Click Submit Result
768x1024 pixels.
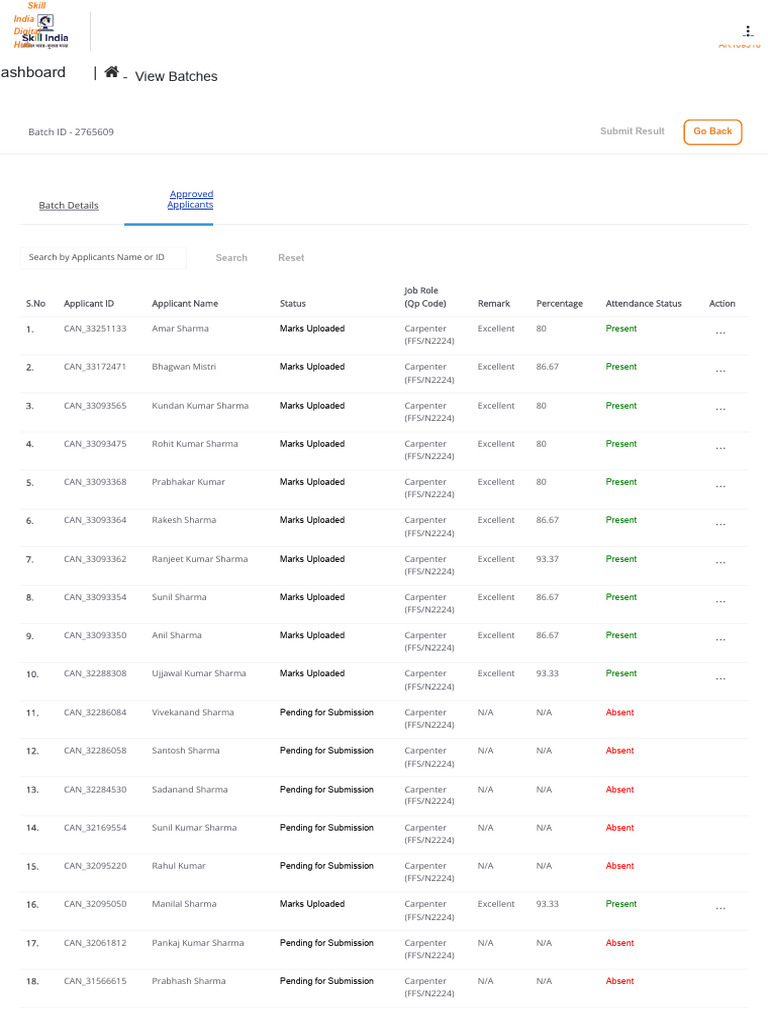pos(632,131)
